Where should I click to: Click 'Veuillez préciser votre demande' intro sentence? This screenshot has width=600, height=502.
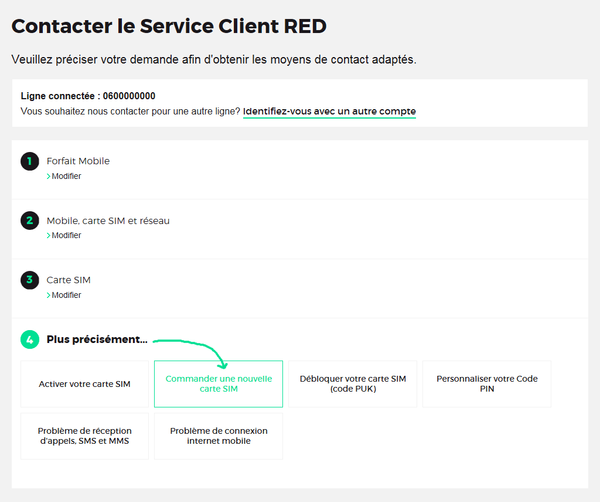point(214,60)
